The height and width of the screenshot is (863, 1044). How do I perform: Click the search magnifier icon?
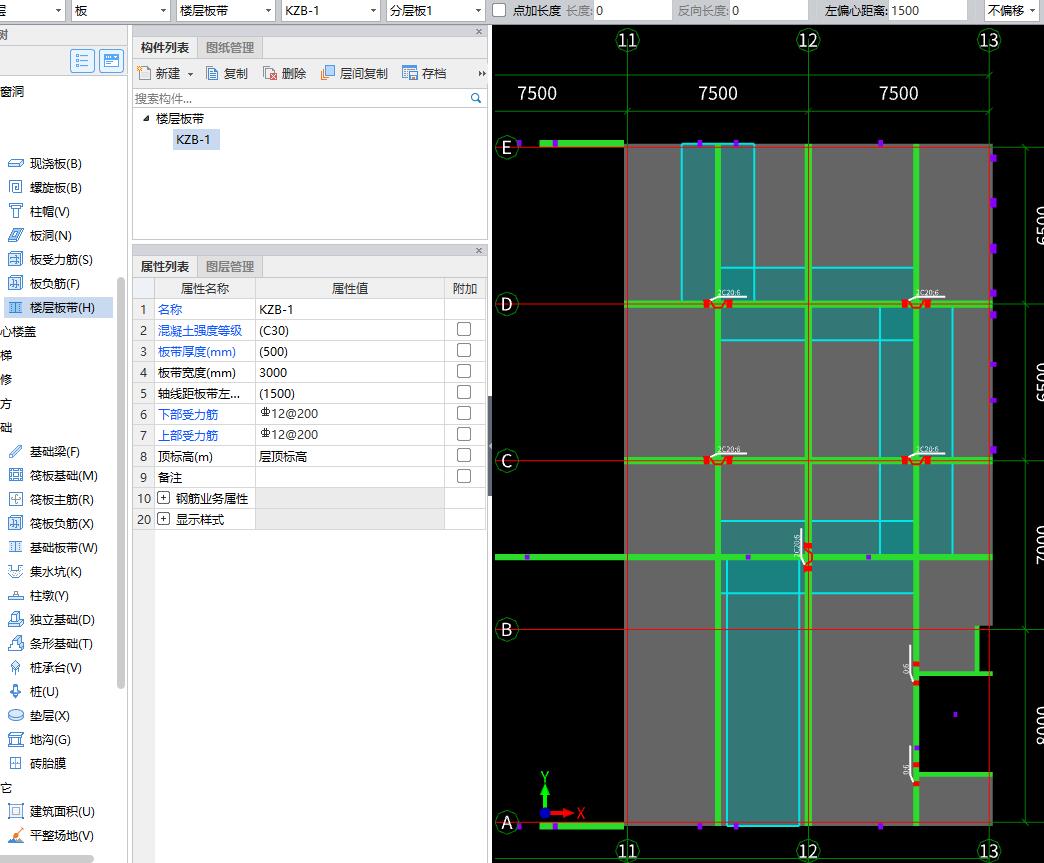pos(476,99)
